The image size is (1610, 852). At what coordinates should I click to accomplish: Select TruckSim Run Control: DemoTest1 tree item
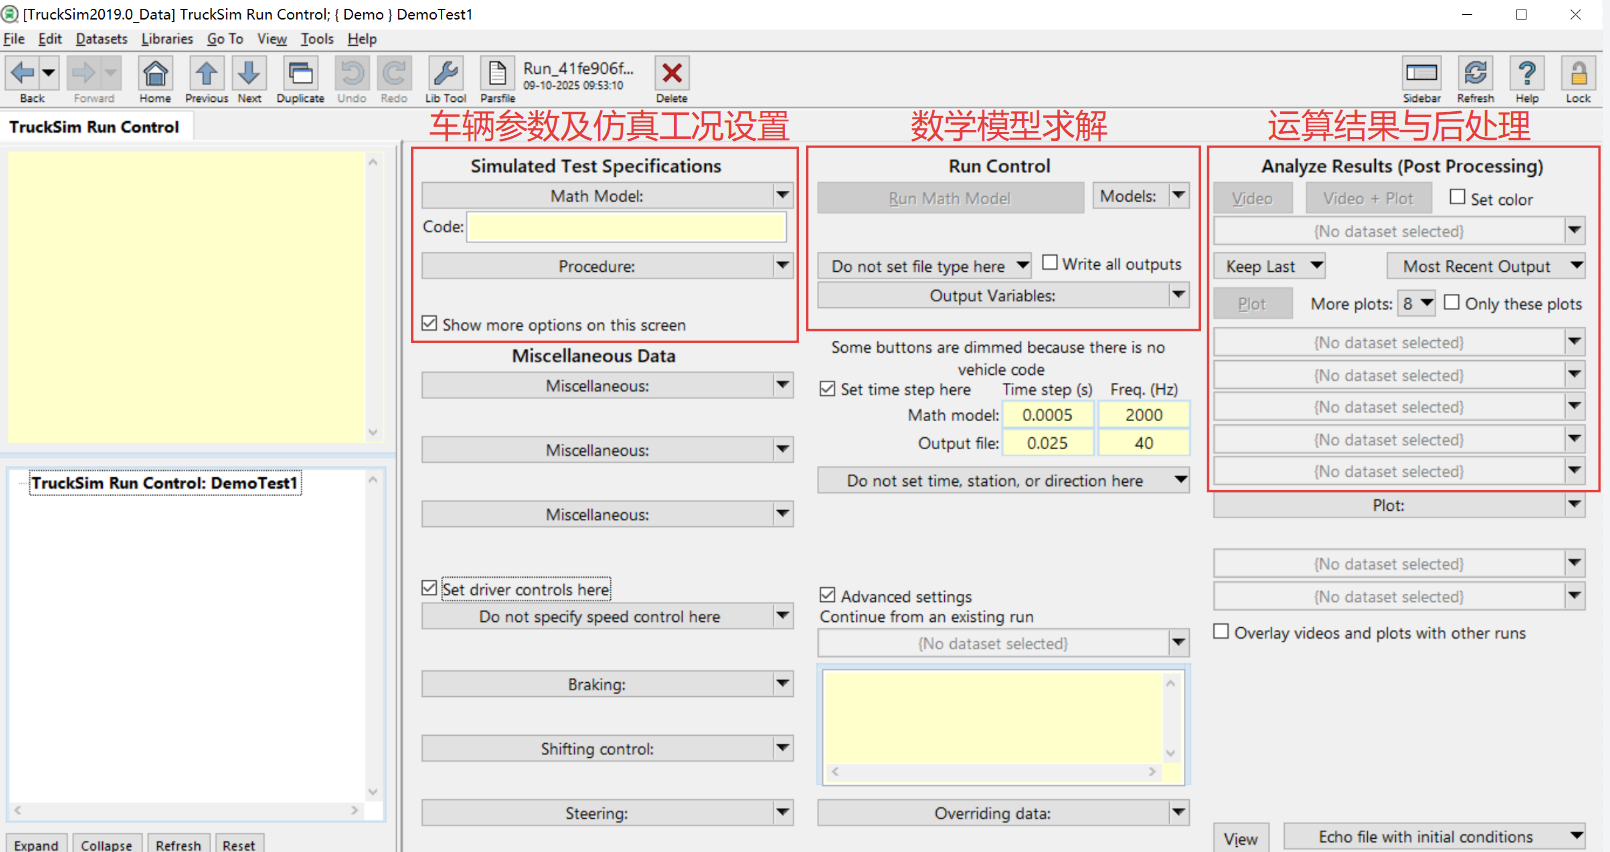165,483
